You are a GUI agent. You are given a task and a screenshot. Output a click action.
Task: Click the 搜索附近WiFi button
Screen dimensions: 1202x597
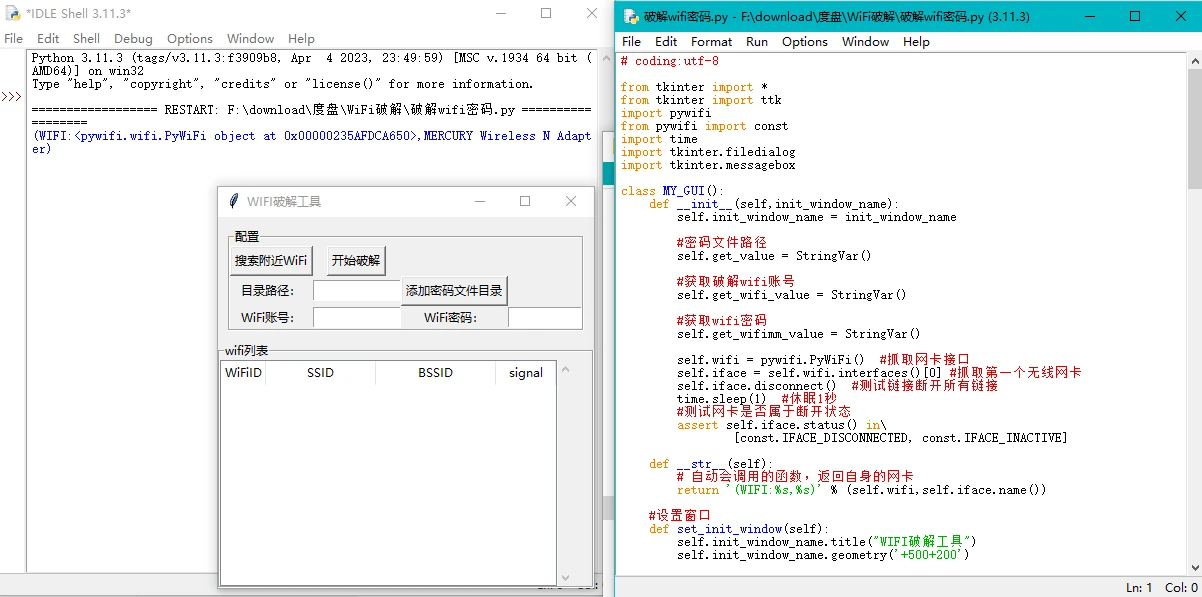pyautogui.click(x=271, y=261)
